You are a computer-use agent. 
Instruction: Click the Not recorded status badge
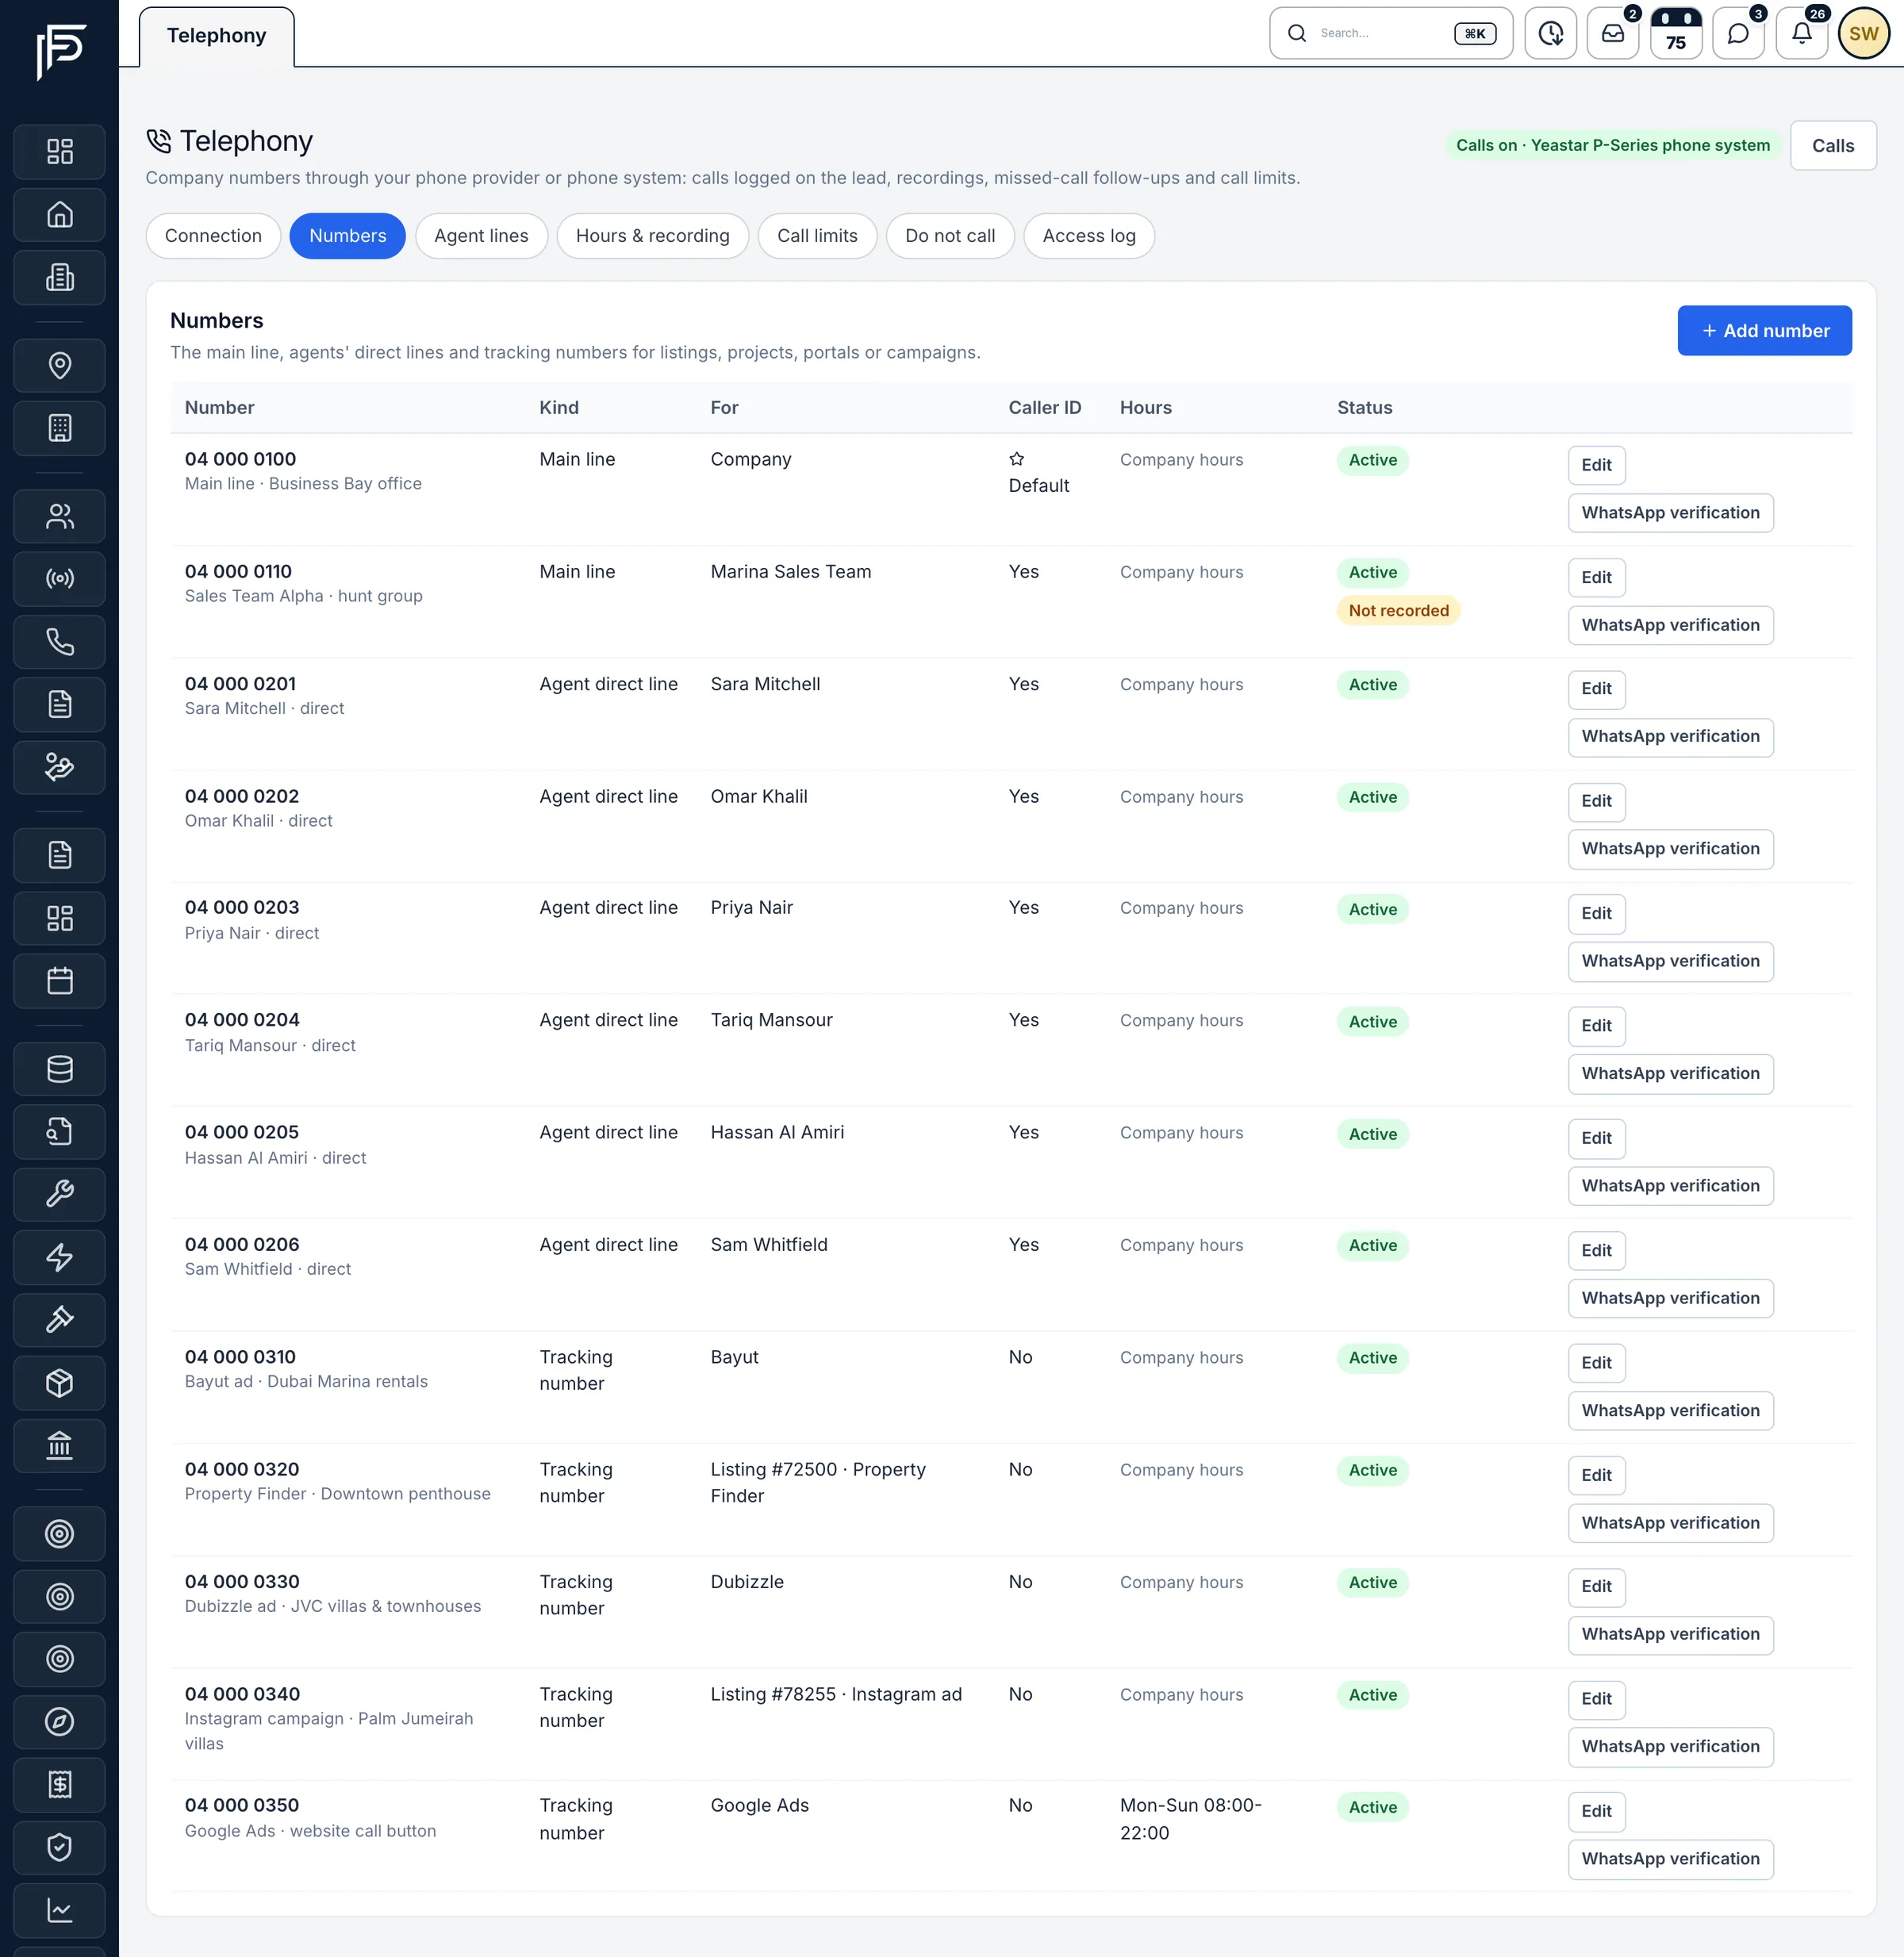click(1398, 611)
